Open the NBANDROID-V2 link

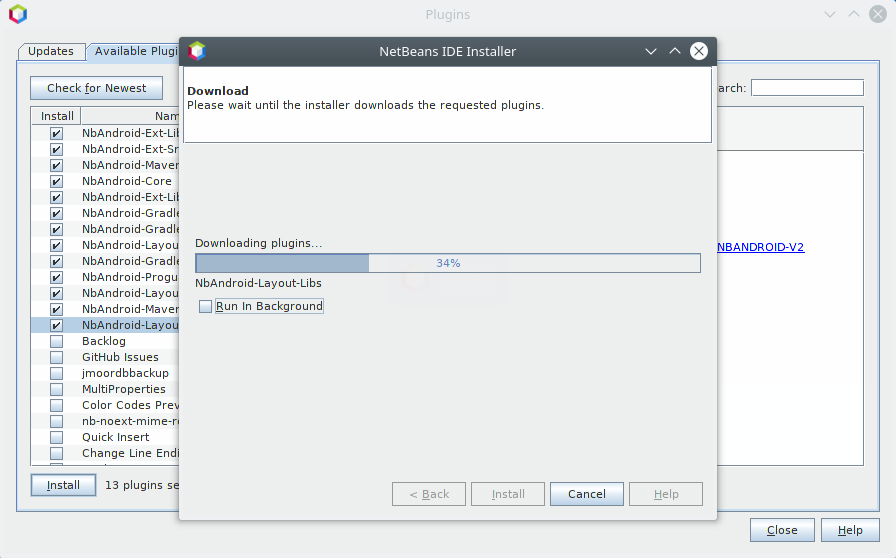[761, 247]
